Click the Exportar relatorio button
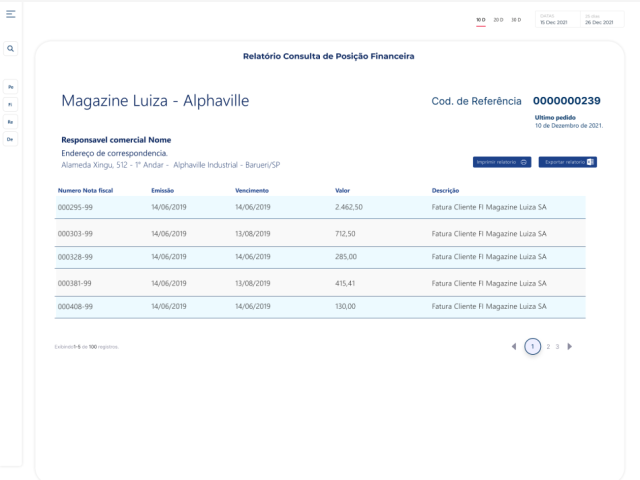Image resolution: width=640 pixels, height=480 pixels. point(568,162)
